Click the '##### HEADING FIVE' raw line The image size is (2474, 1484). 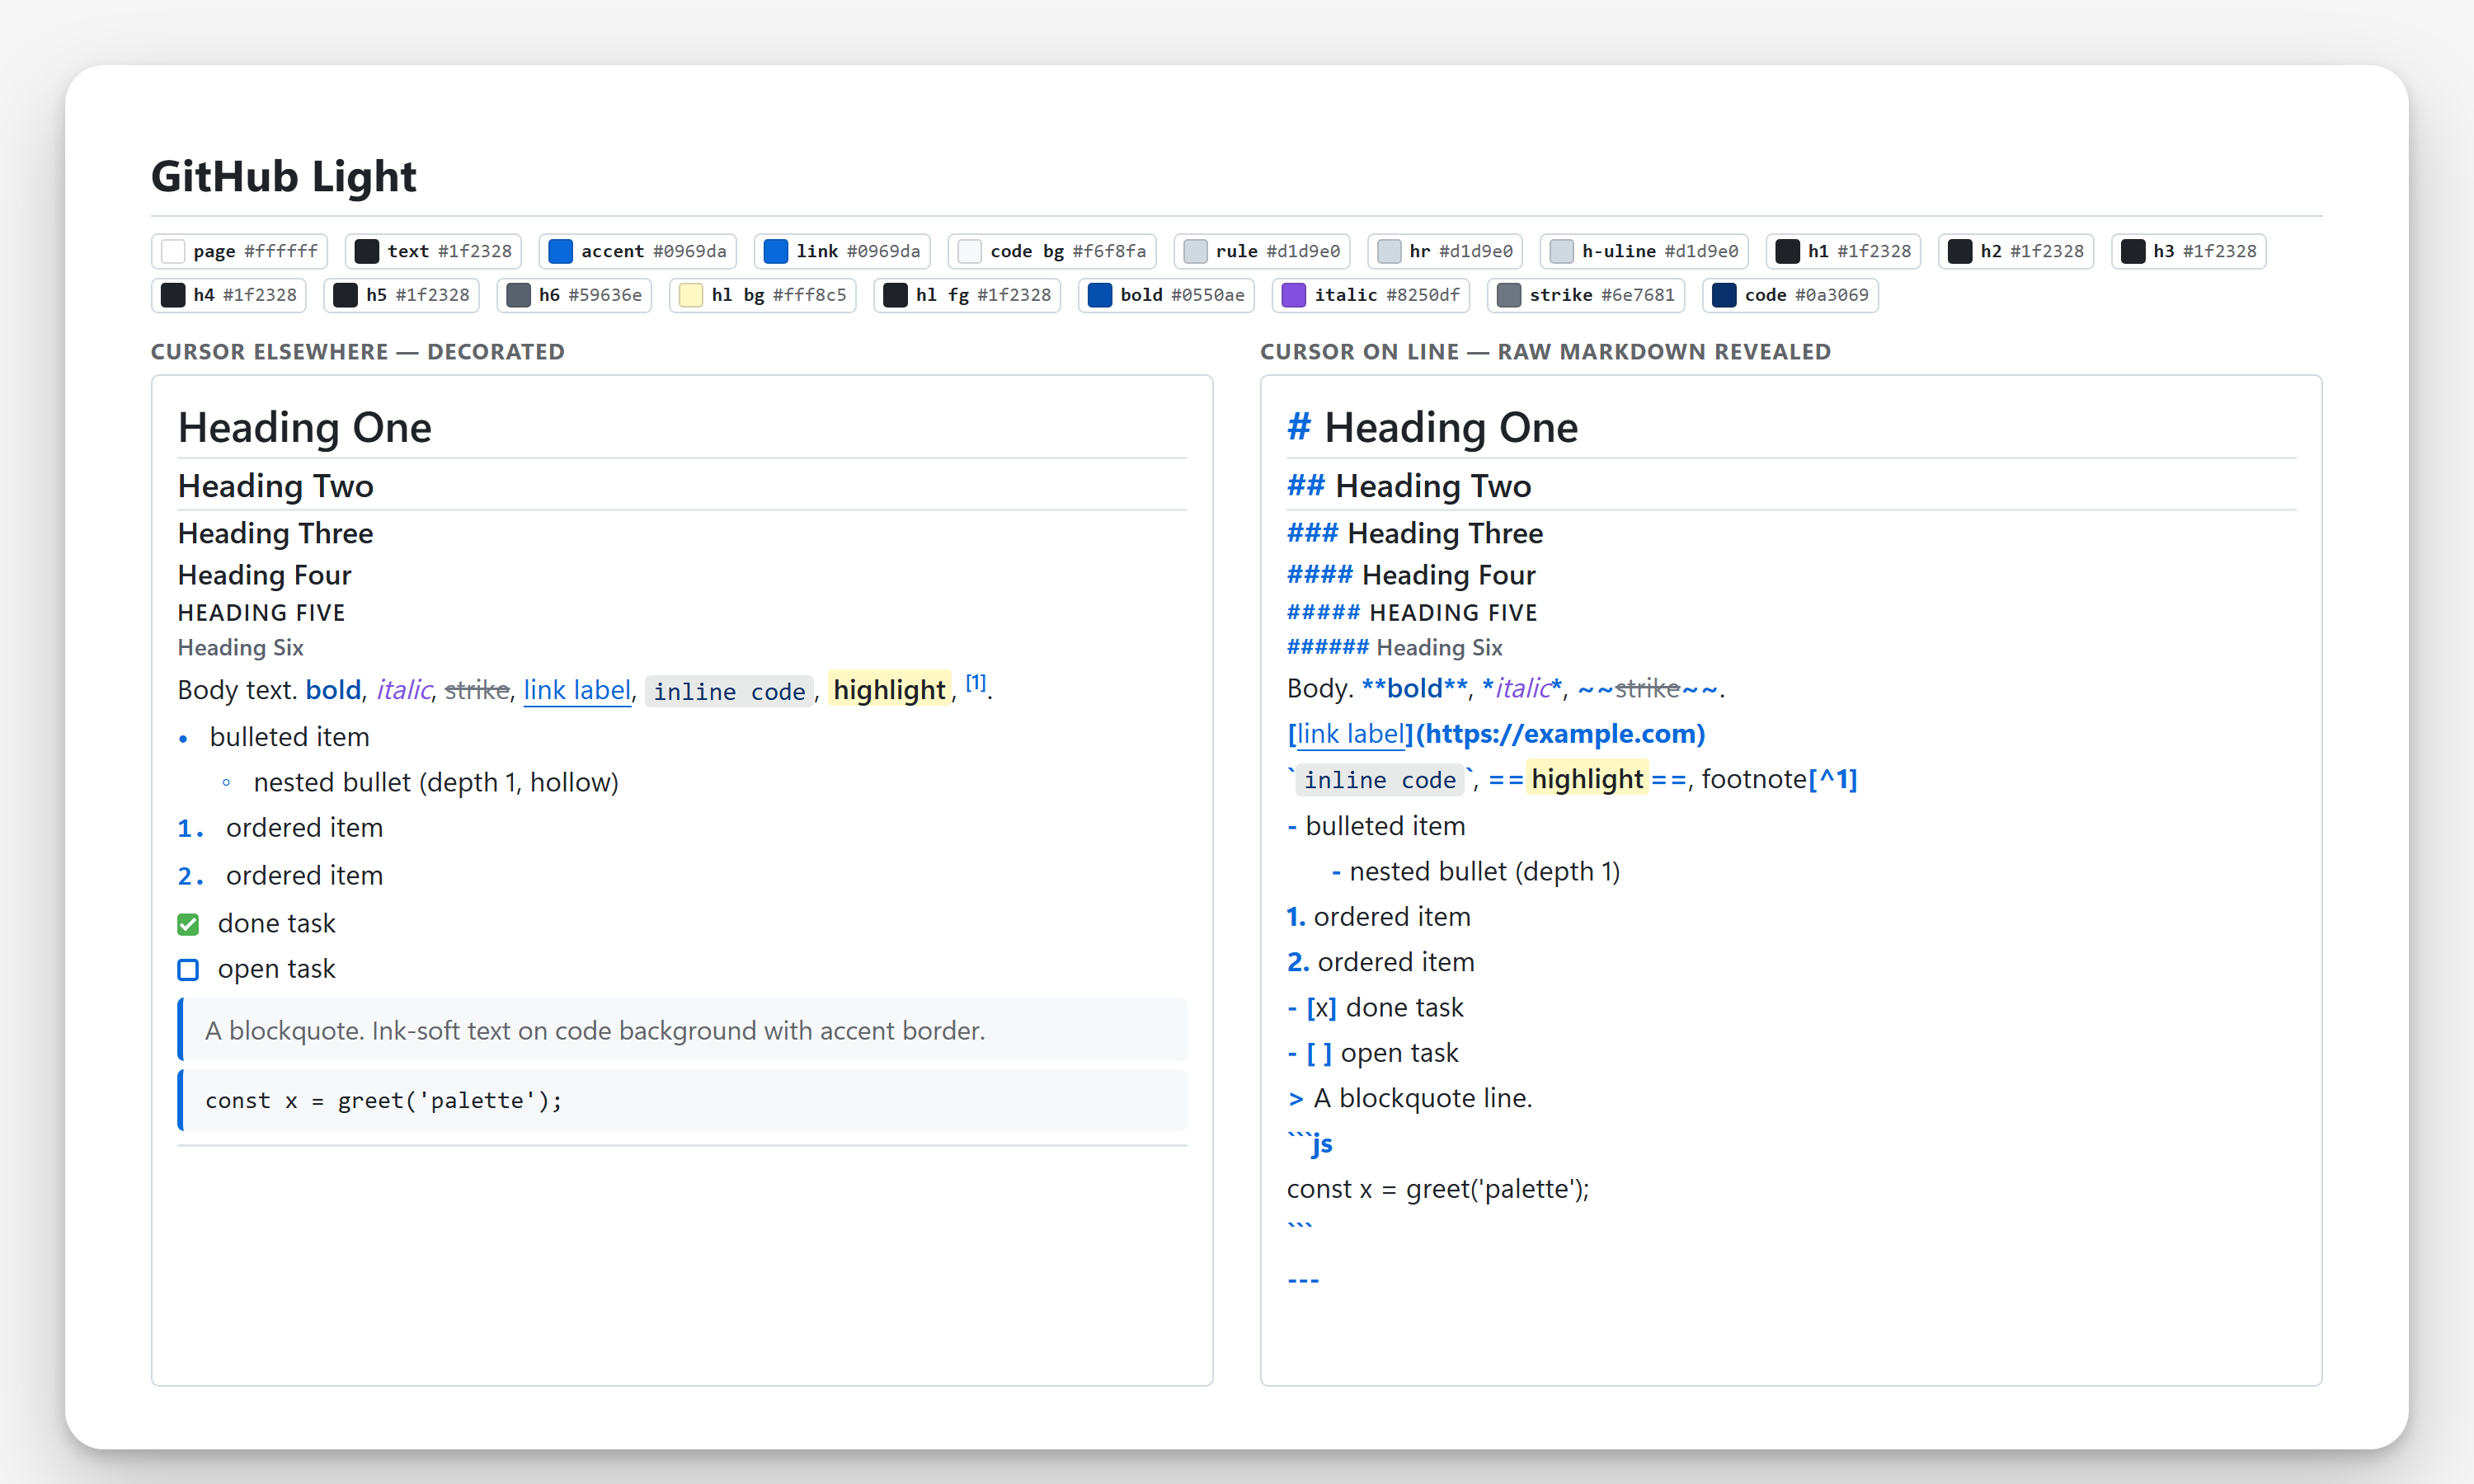(1412, 613)
